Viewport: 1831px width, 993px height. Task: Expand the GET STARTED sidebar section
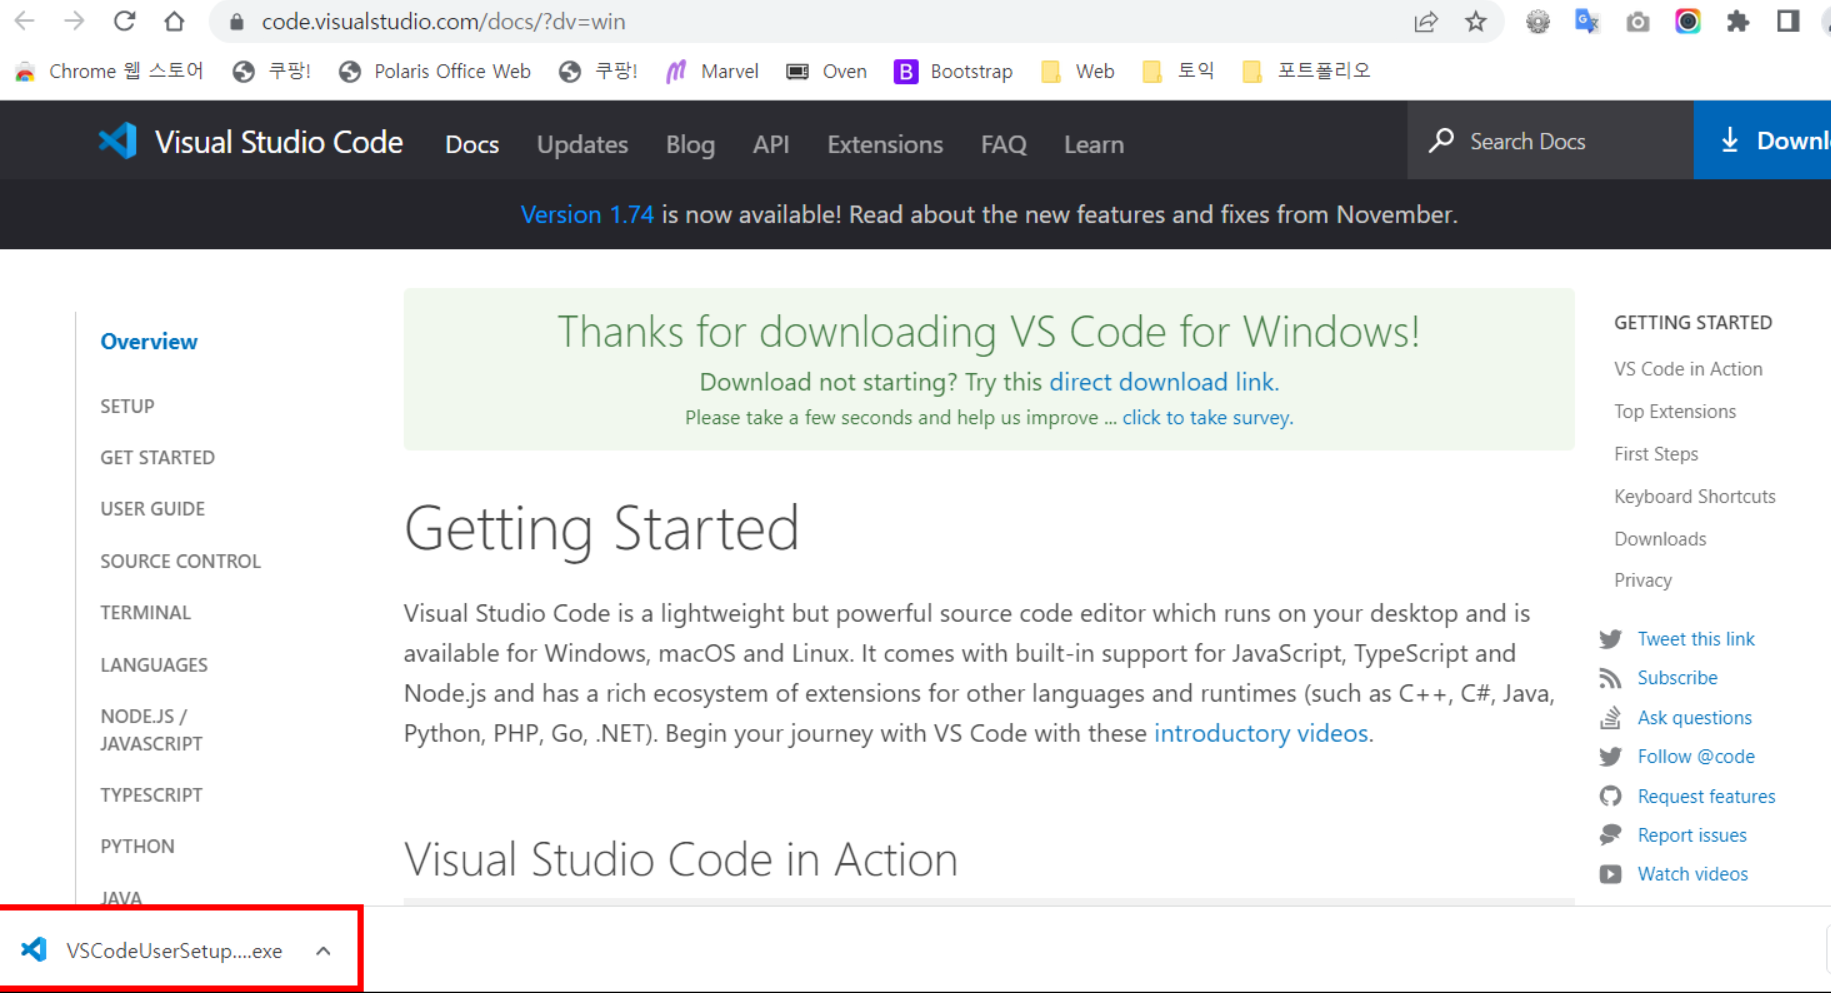(x=157, y=457)
